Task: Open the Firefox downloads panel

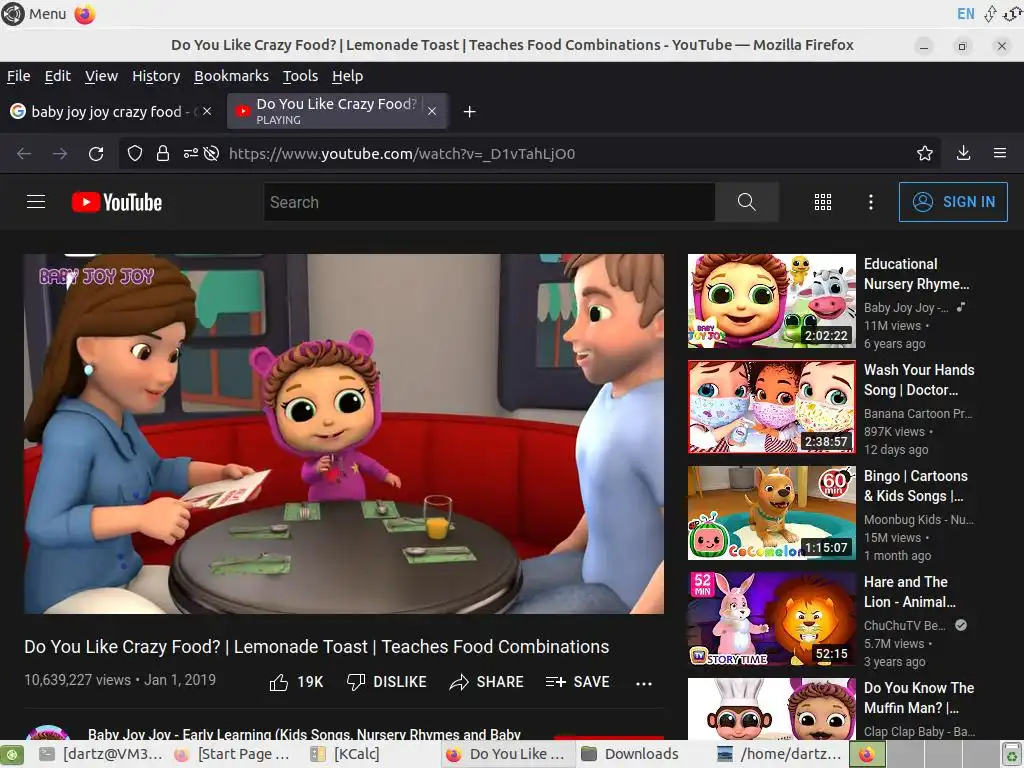Action: tap(963, 153)
